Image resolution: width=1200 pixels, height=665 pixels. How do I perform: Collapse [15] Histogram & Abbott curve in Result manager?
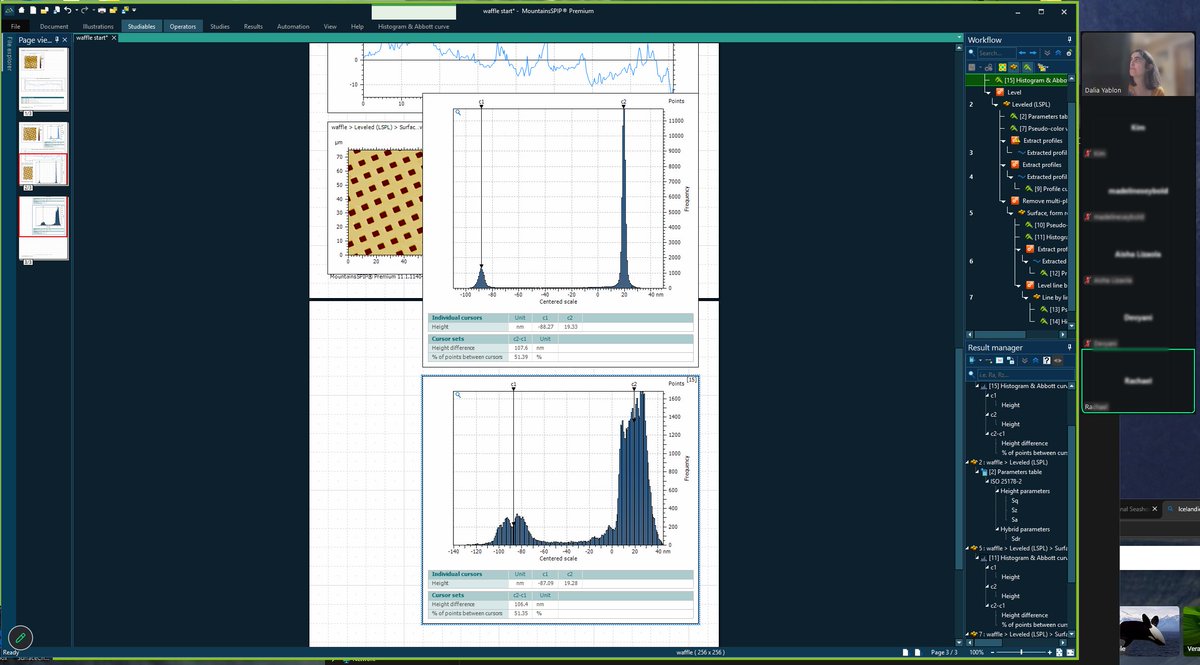click(x=977, y=386)
